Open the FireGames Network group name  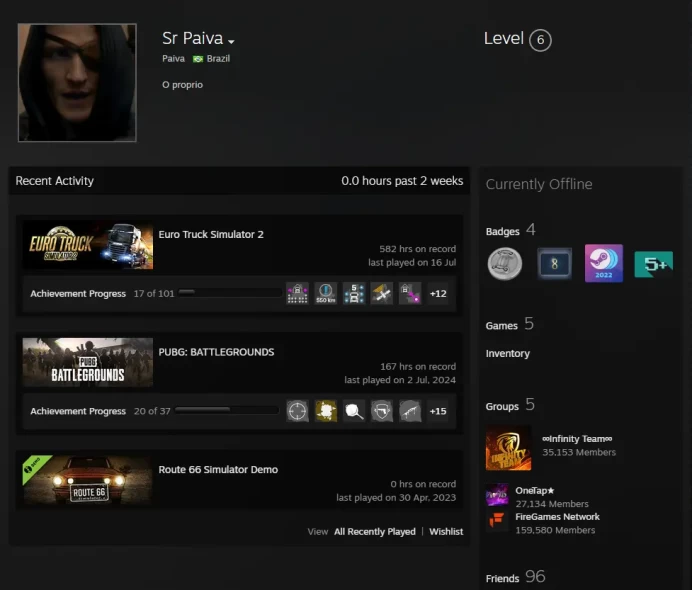[x=557, y=517]
